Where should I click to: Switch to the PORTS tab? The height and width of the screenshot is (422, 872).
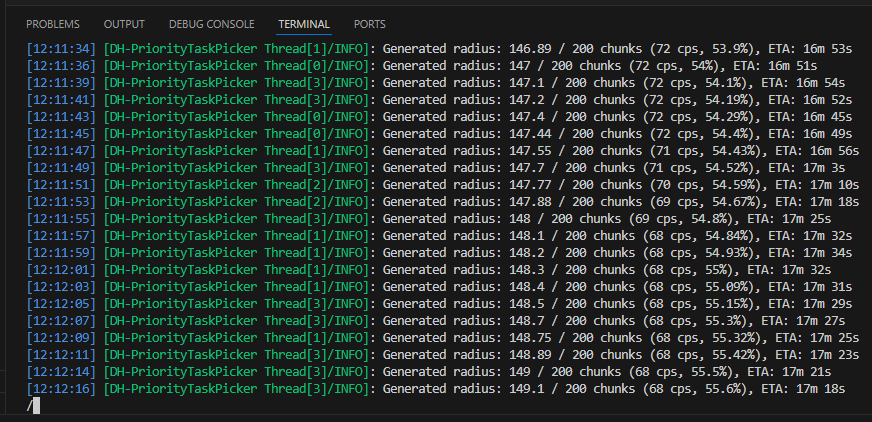pyautogui.click(x=369, y=24)
